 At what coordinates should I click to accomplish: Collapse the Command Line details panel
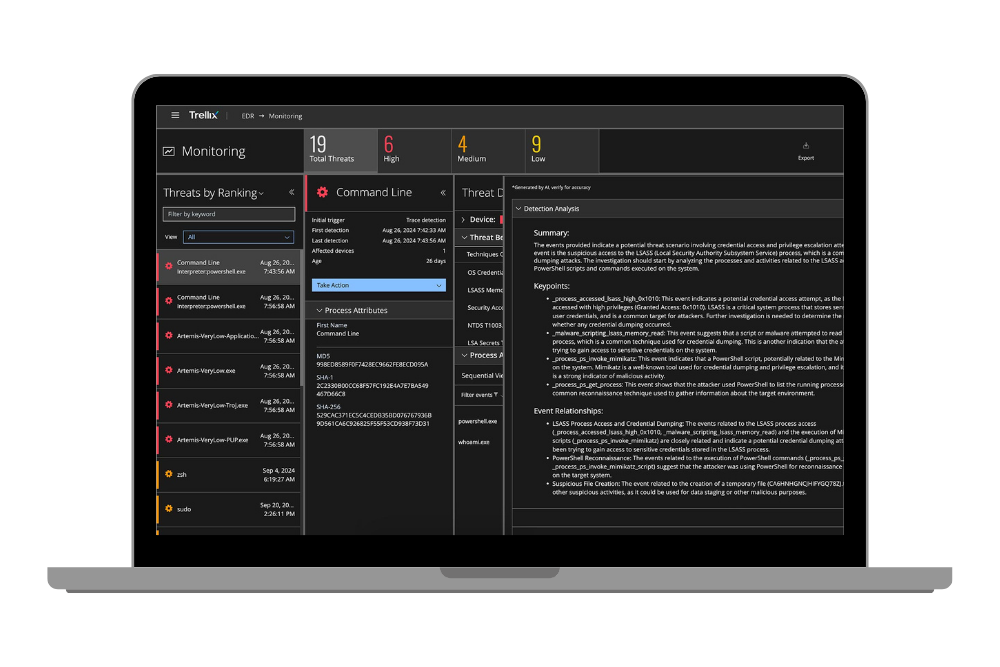coord(443,193)
